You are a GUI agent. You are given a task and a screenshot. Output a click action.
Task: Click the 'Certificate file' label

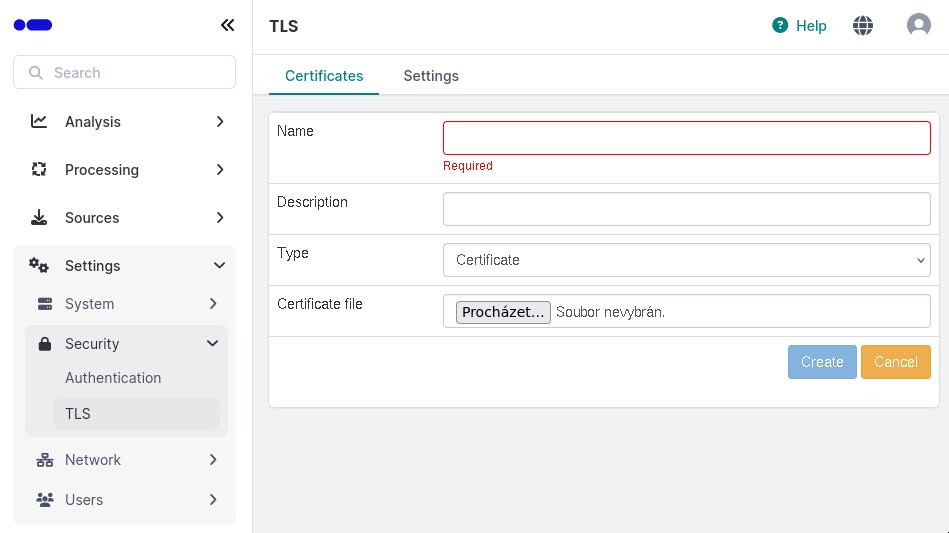pyautogui.click(x=320, y=304)
